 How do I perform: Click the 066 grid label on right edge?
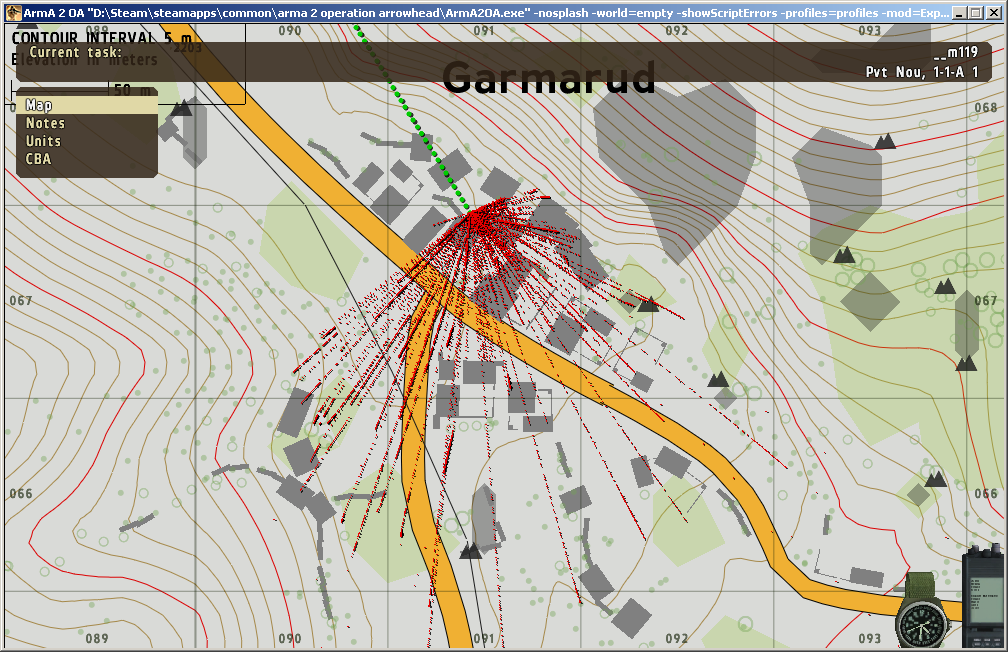click(986, 493)
